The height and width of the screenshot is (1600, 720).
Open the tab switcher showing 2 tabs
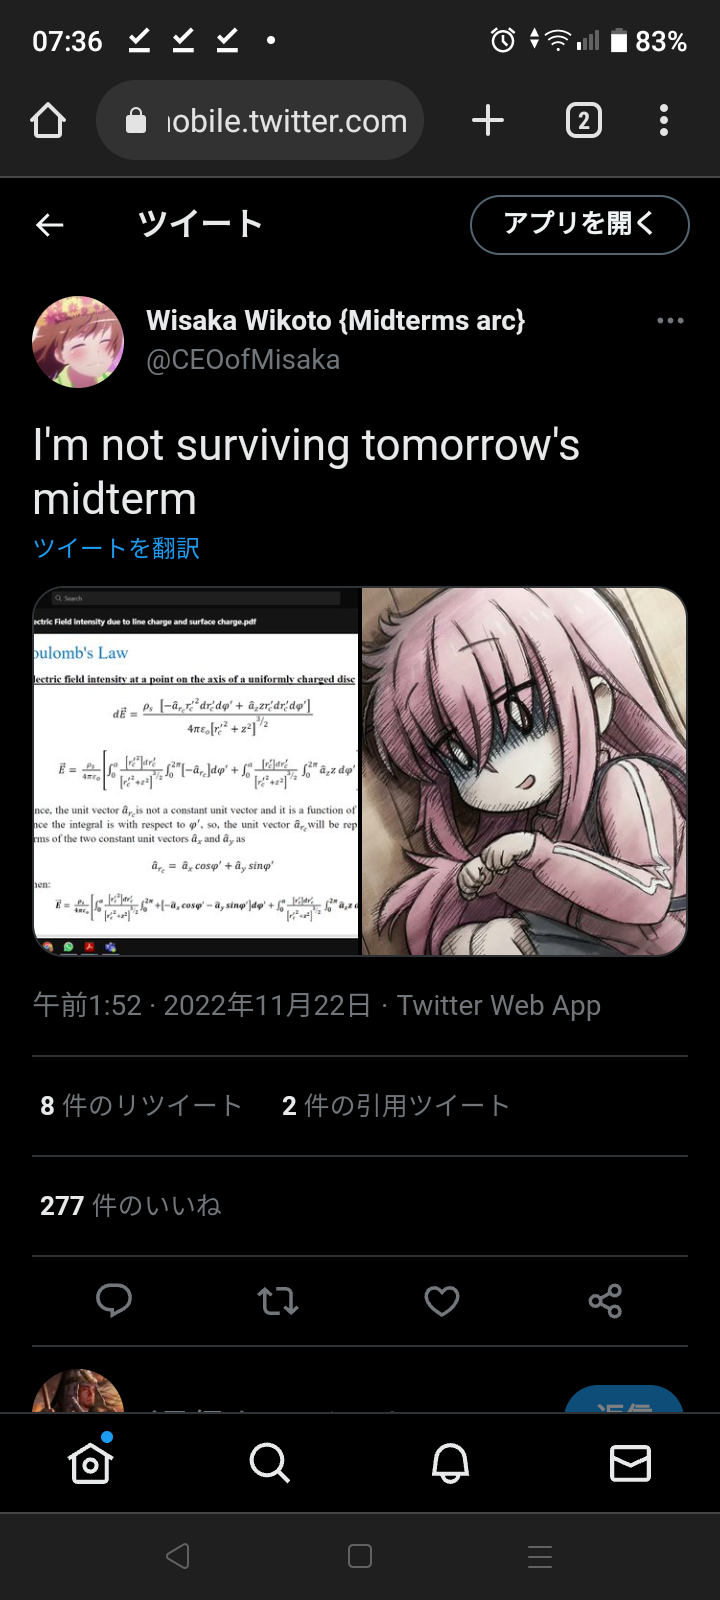pos(584,121)
